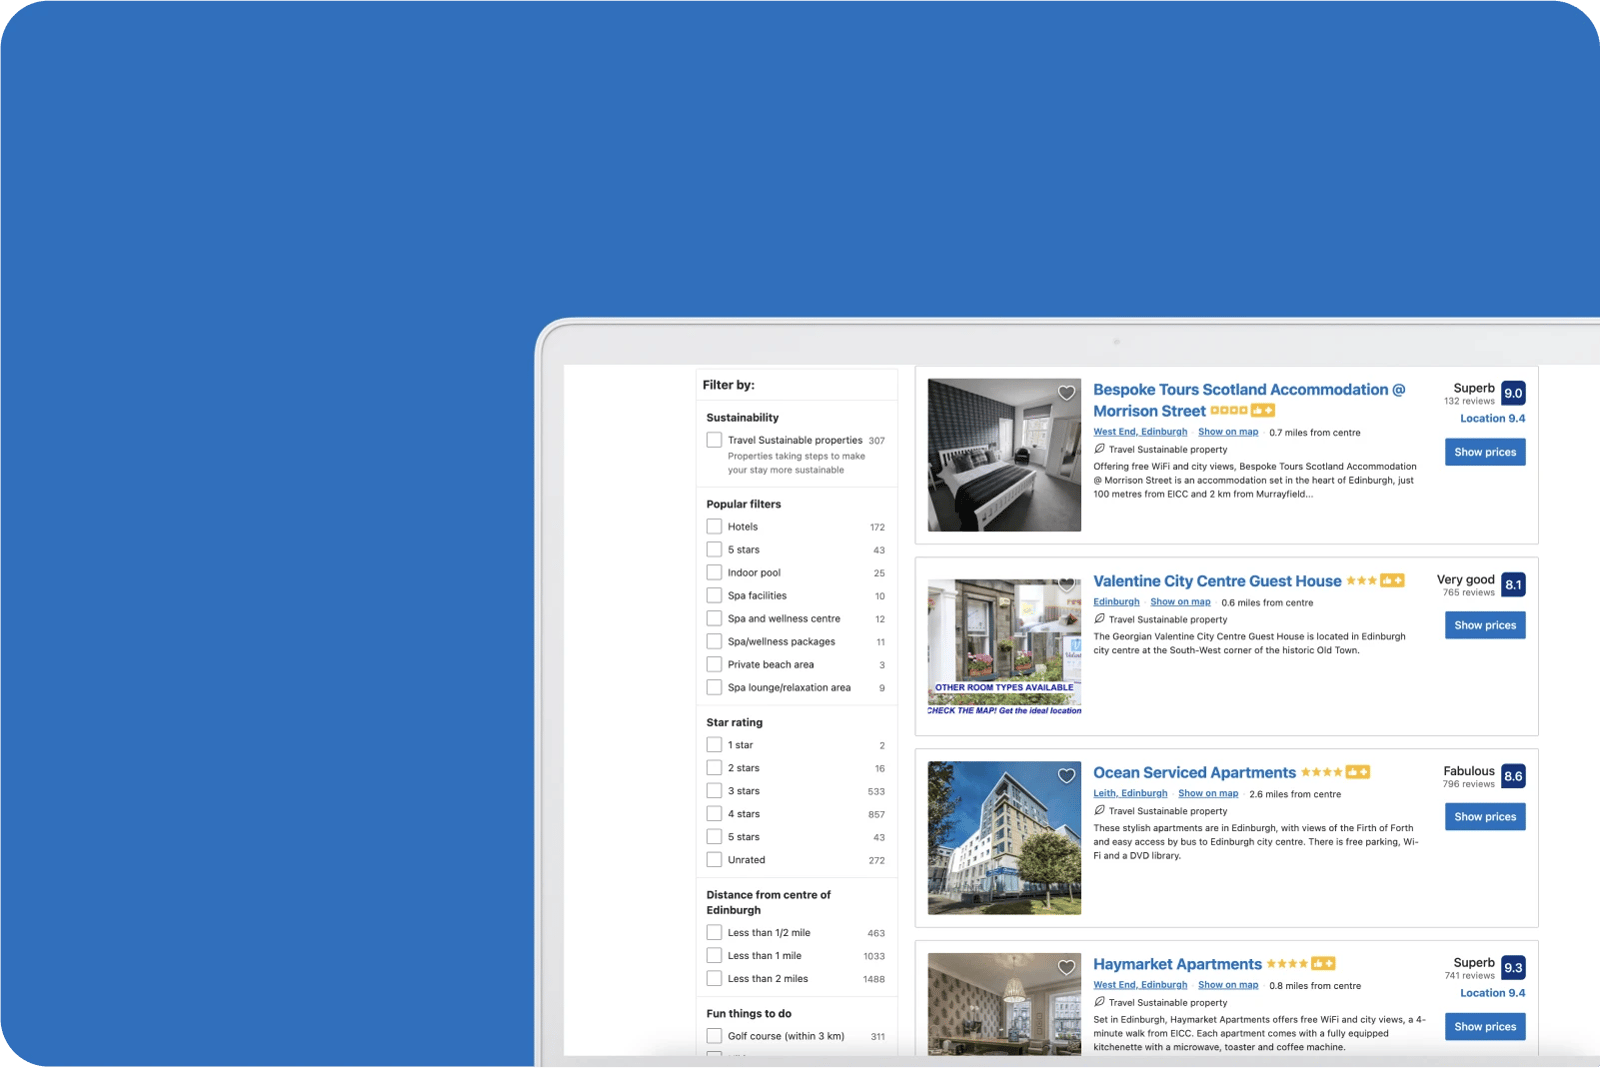The image size is (1600, 1068).
Task: Click the star rating of Valentine Guest House
Action: coord(1362,581)
